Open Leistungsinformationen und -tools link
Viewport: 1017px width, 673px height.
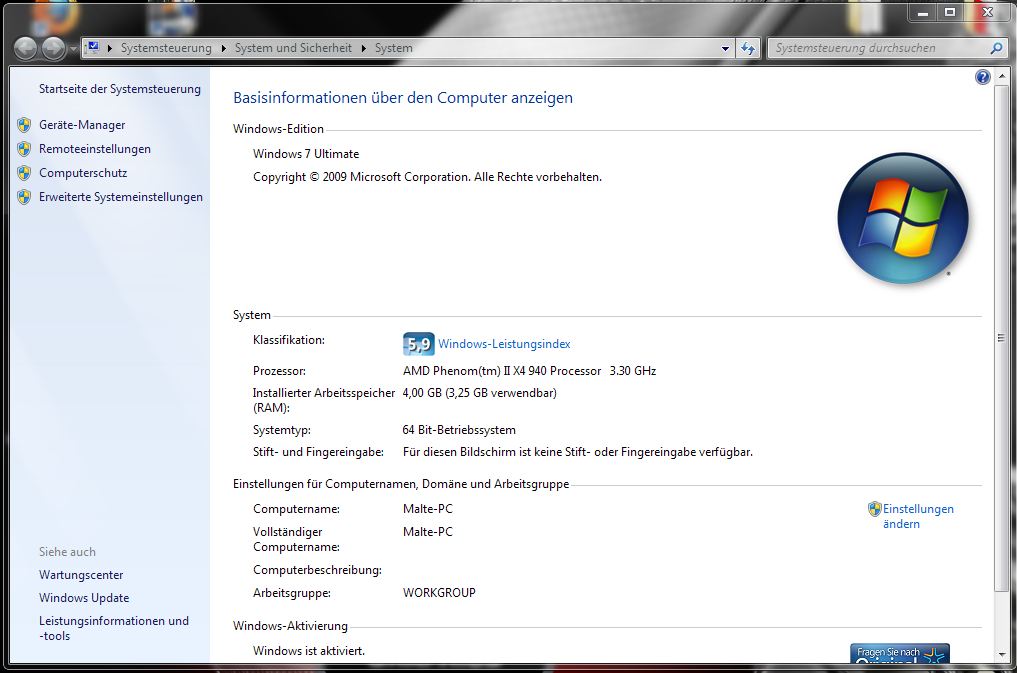(114, 628)
